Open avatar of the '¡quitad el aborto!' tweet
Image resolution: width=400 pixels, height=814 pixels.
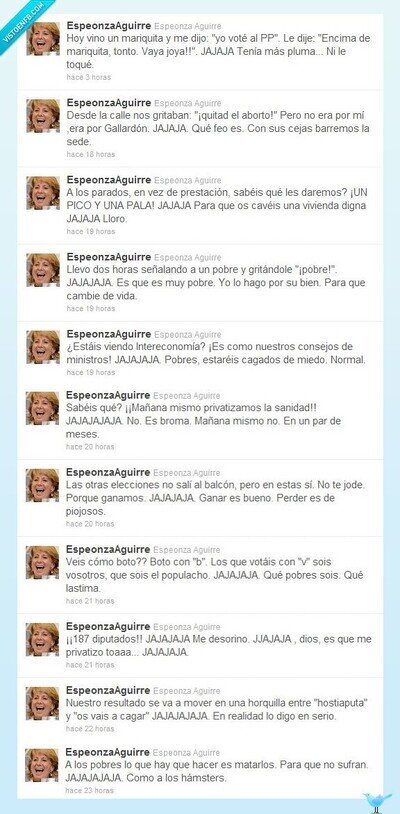pyautogui.click(x=43, y=116)
